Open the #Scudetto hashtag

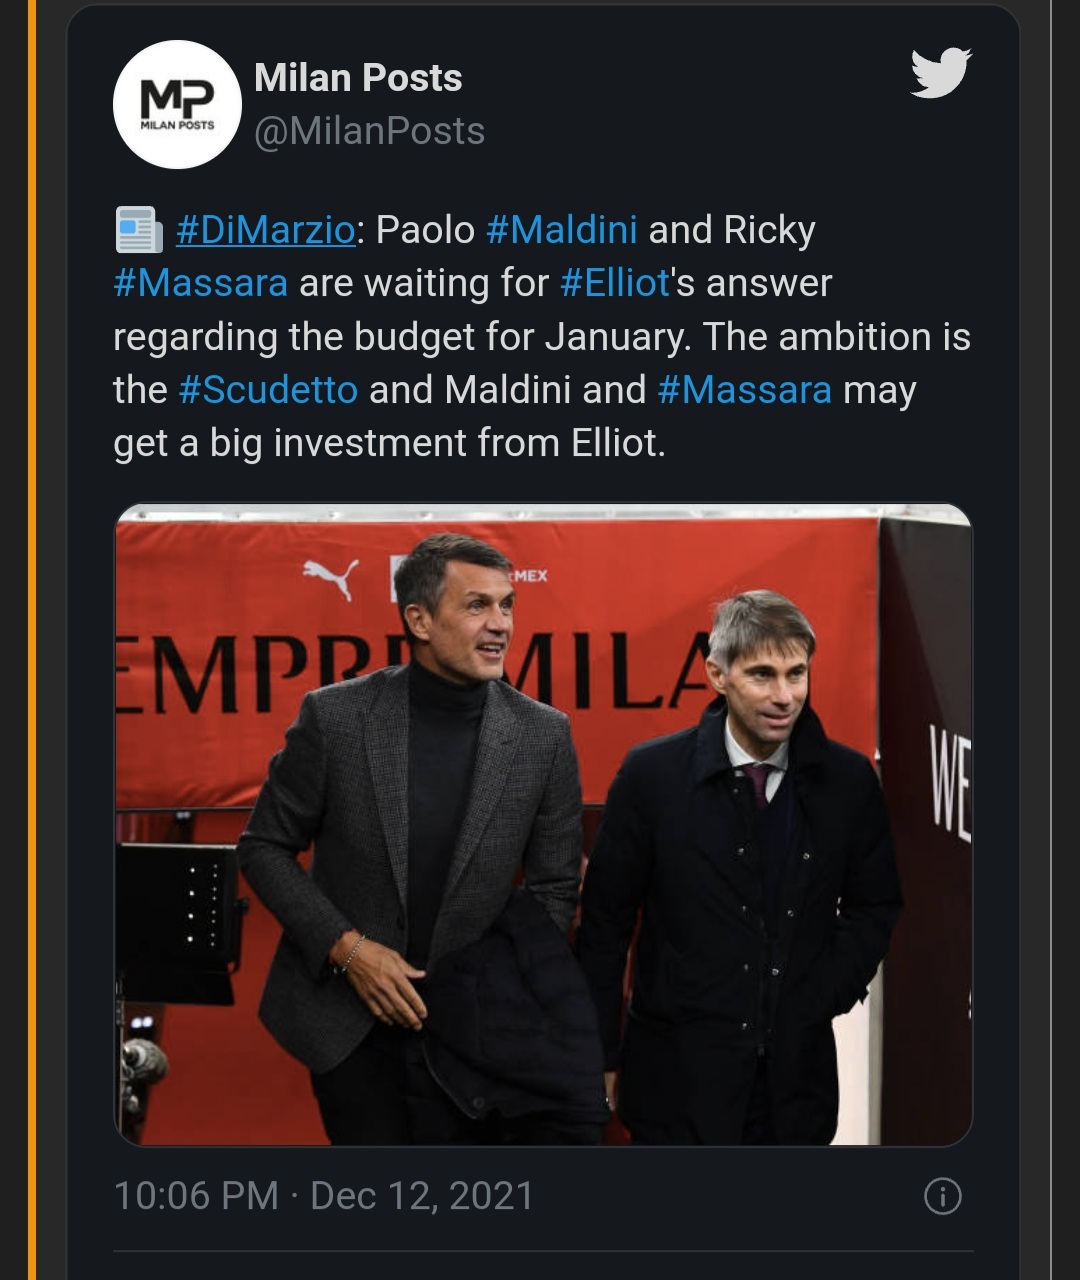coord(268,390)
